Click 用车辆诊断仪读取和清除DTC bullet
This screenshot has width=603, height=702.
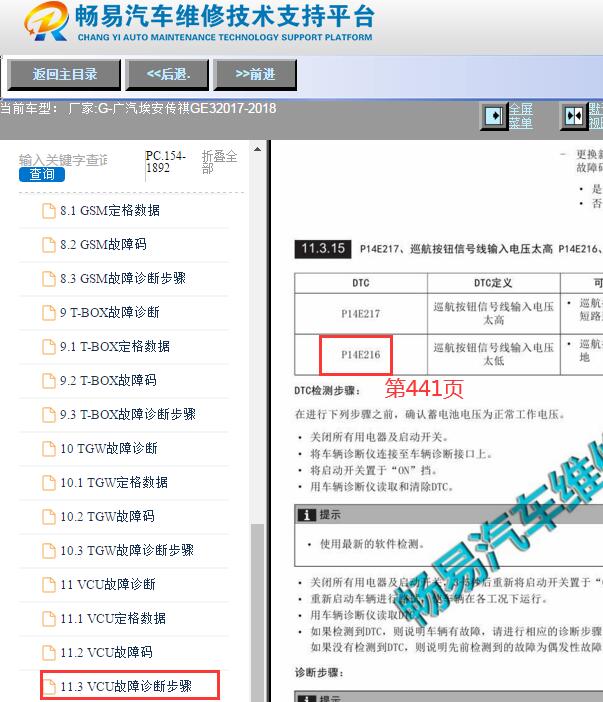[382, 487]
